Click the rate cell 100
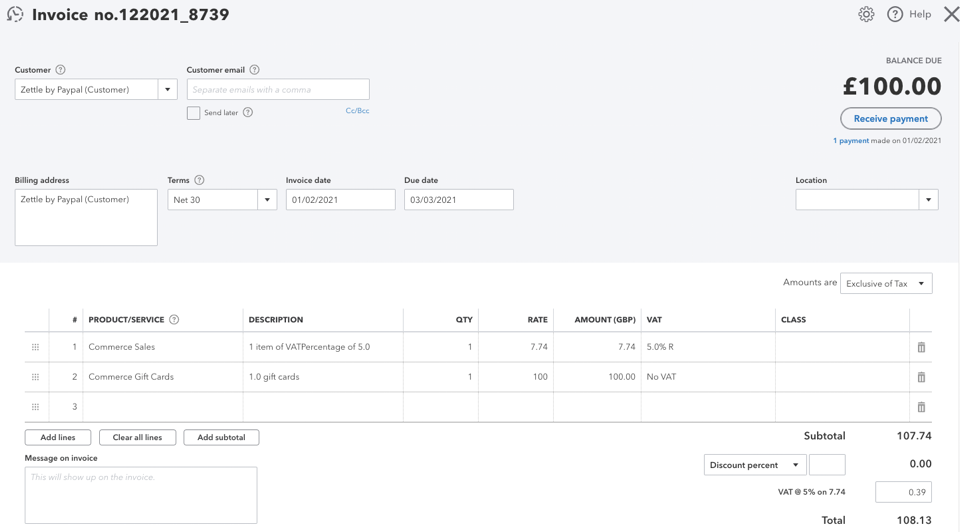Viewport: 960px width, 532px height. pos(516,377)
